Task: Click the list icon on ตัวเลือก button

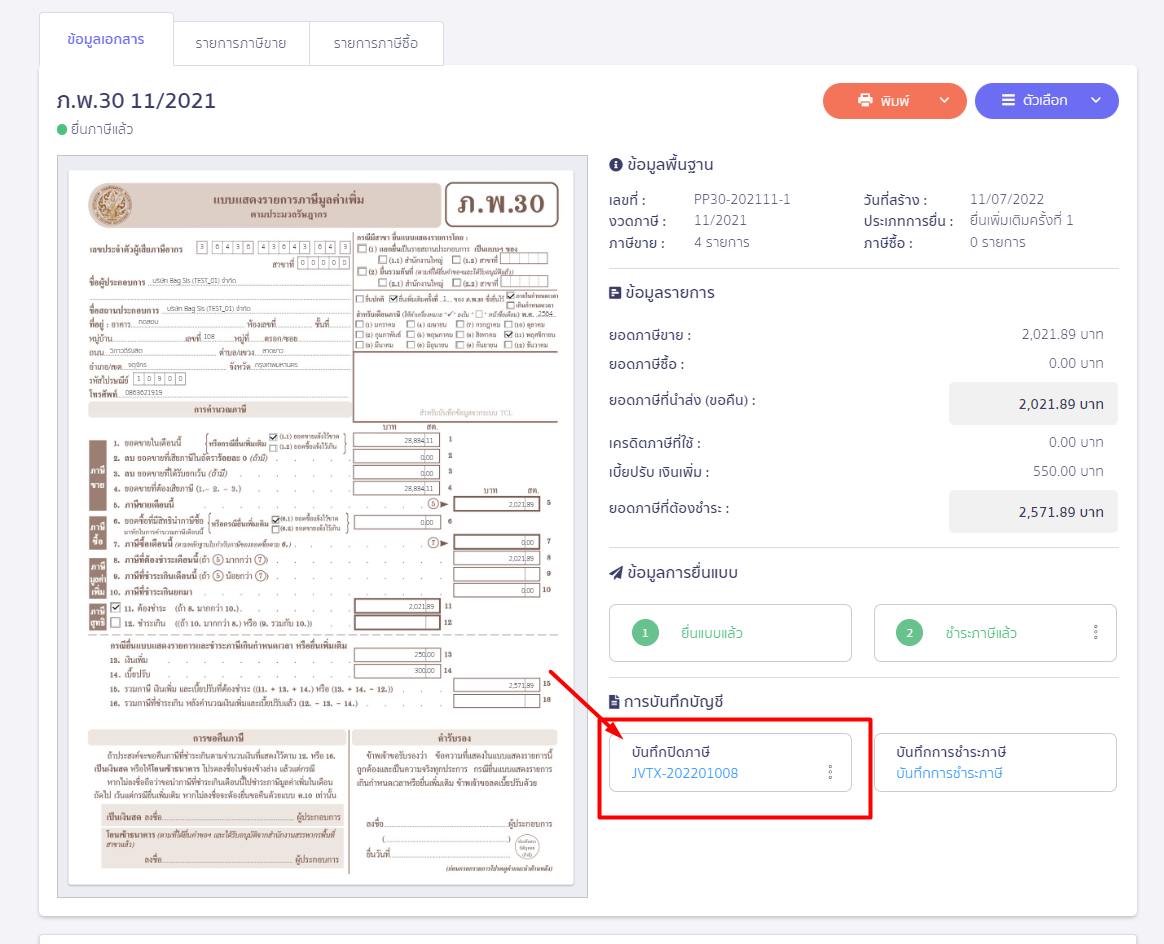Action: (x=1008, y=101)
